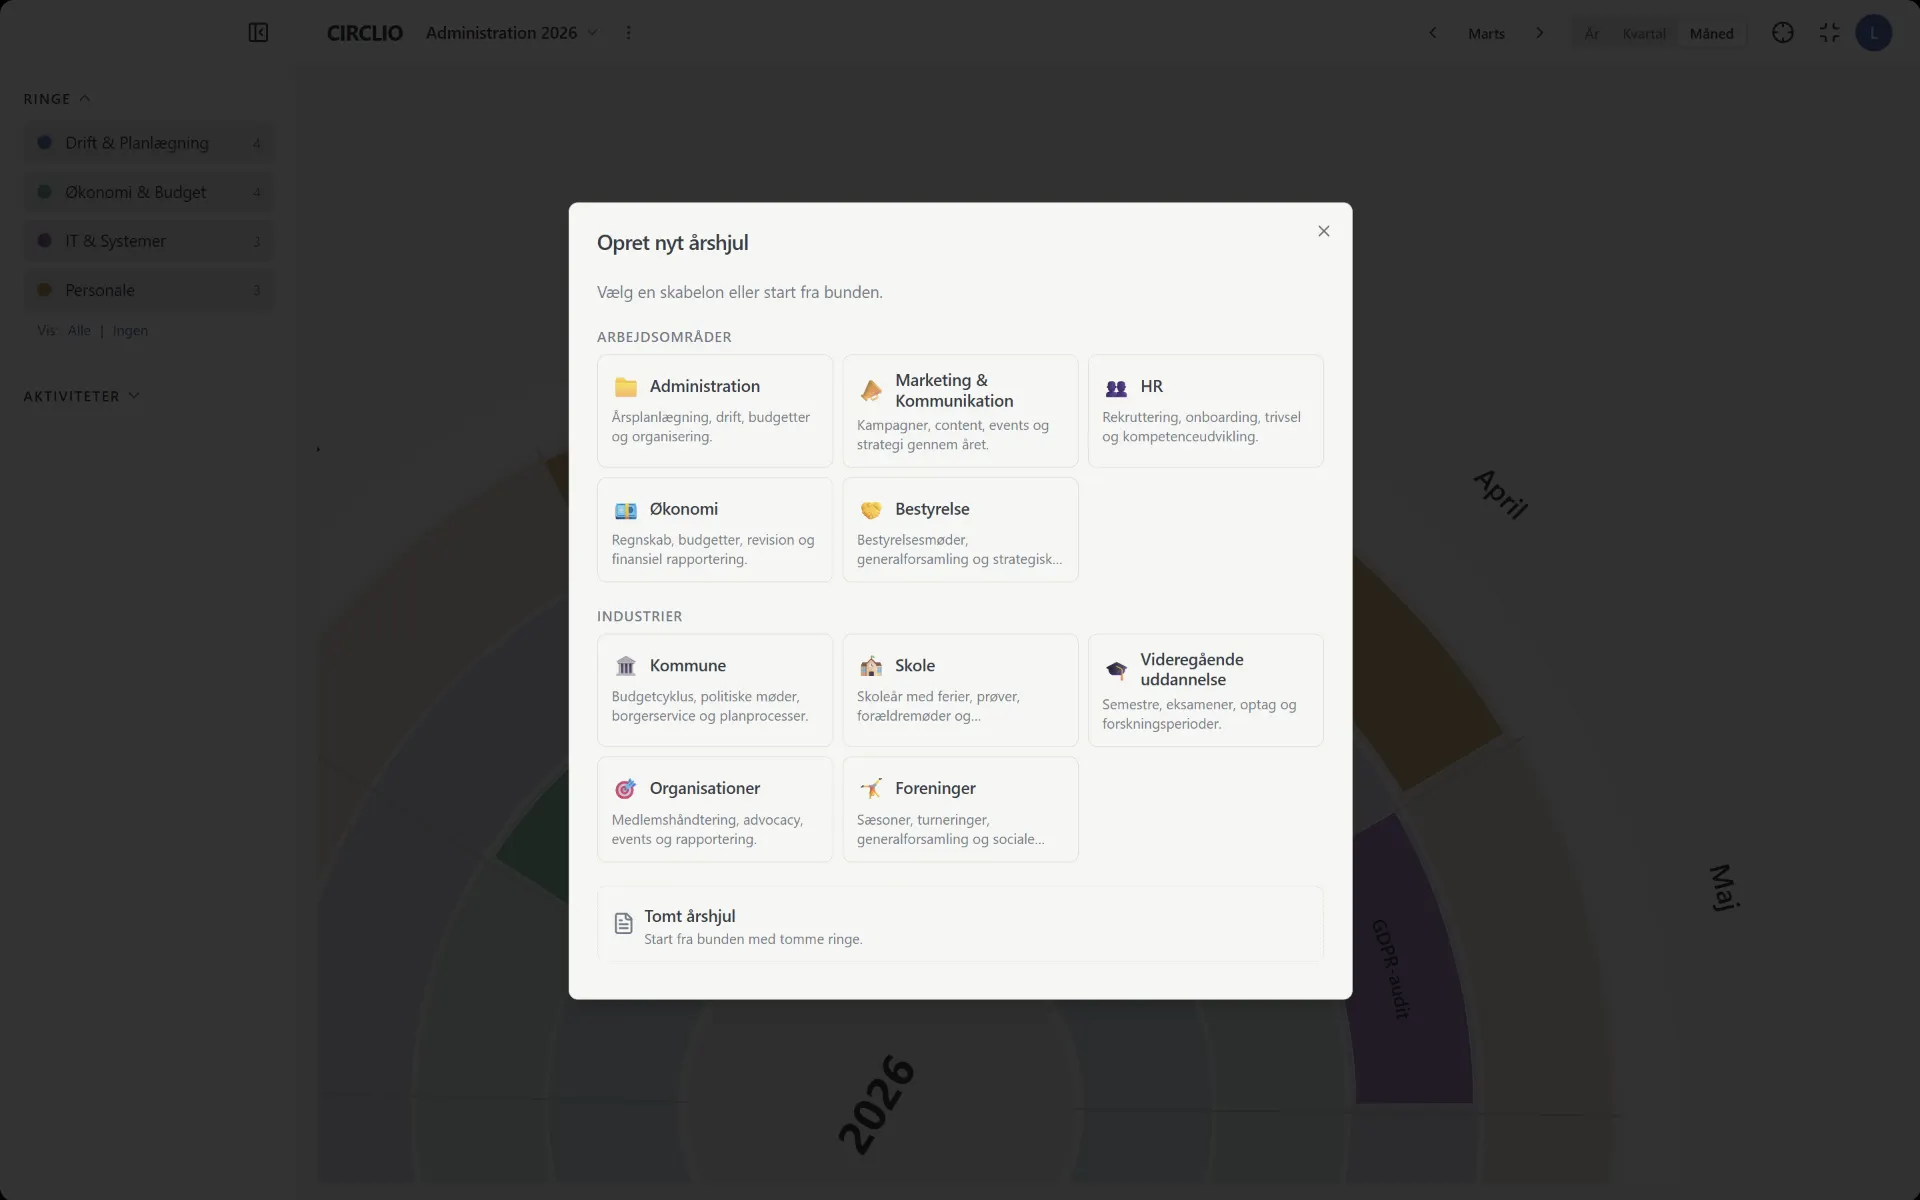Click the HR people icon
Viewport: 1920px width, 1200px height.
(x=1116, y=387)
